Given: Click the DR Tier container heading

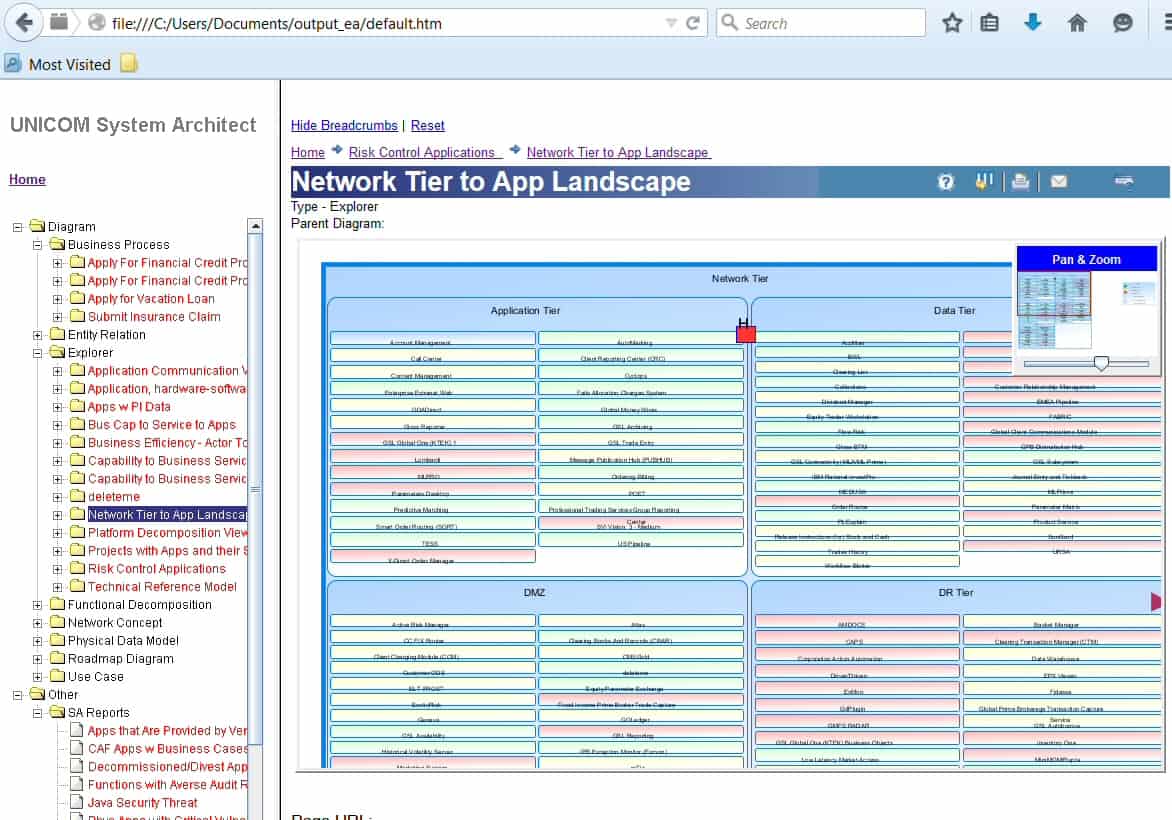Looking at the screenshot, I should [x=956, y=593].
